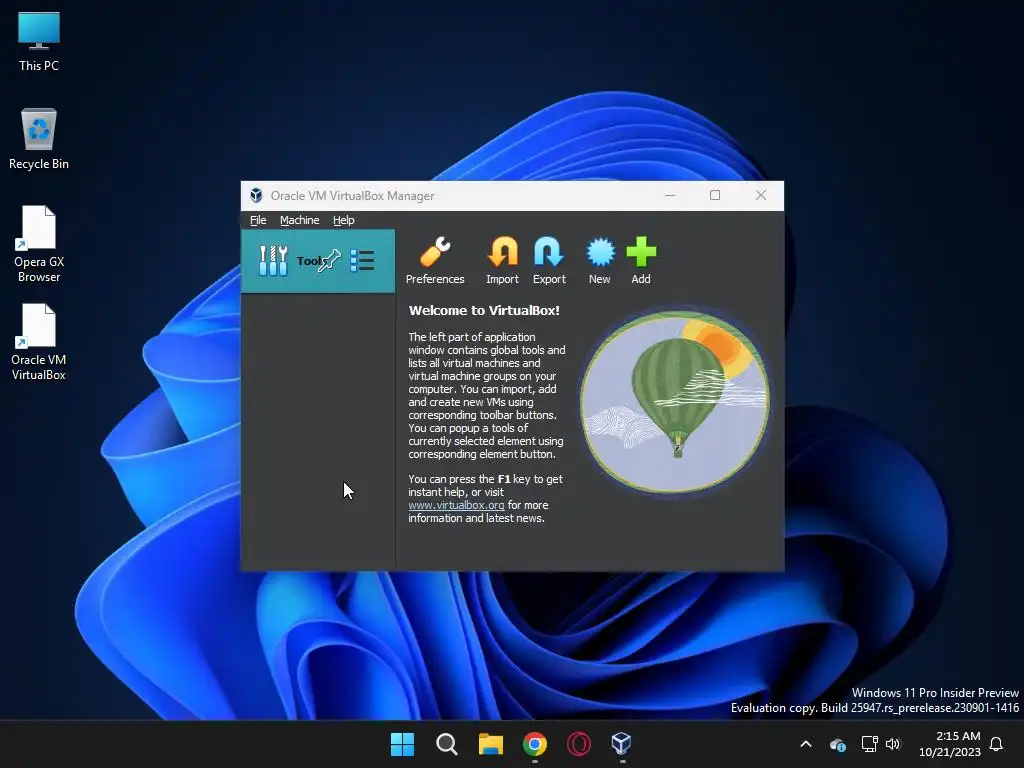
Task: Open Opera browser from taskbar
Action: (579, 744)
